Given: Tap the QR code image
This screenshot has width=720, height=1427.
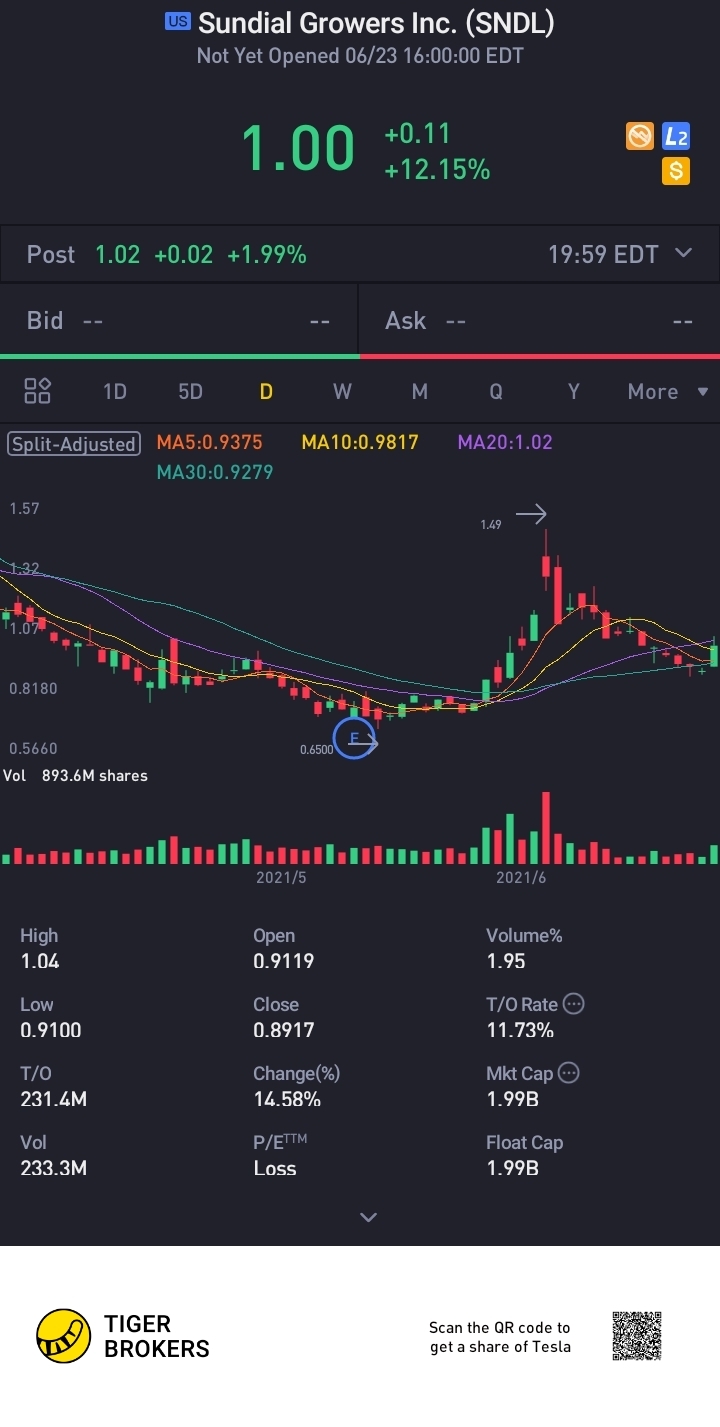Looking at the screenshot, I should click(637, 1336).
